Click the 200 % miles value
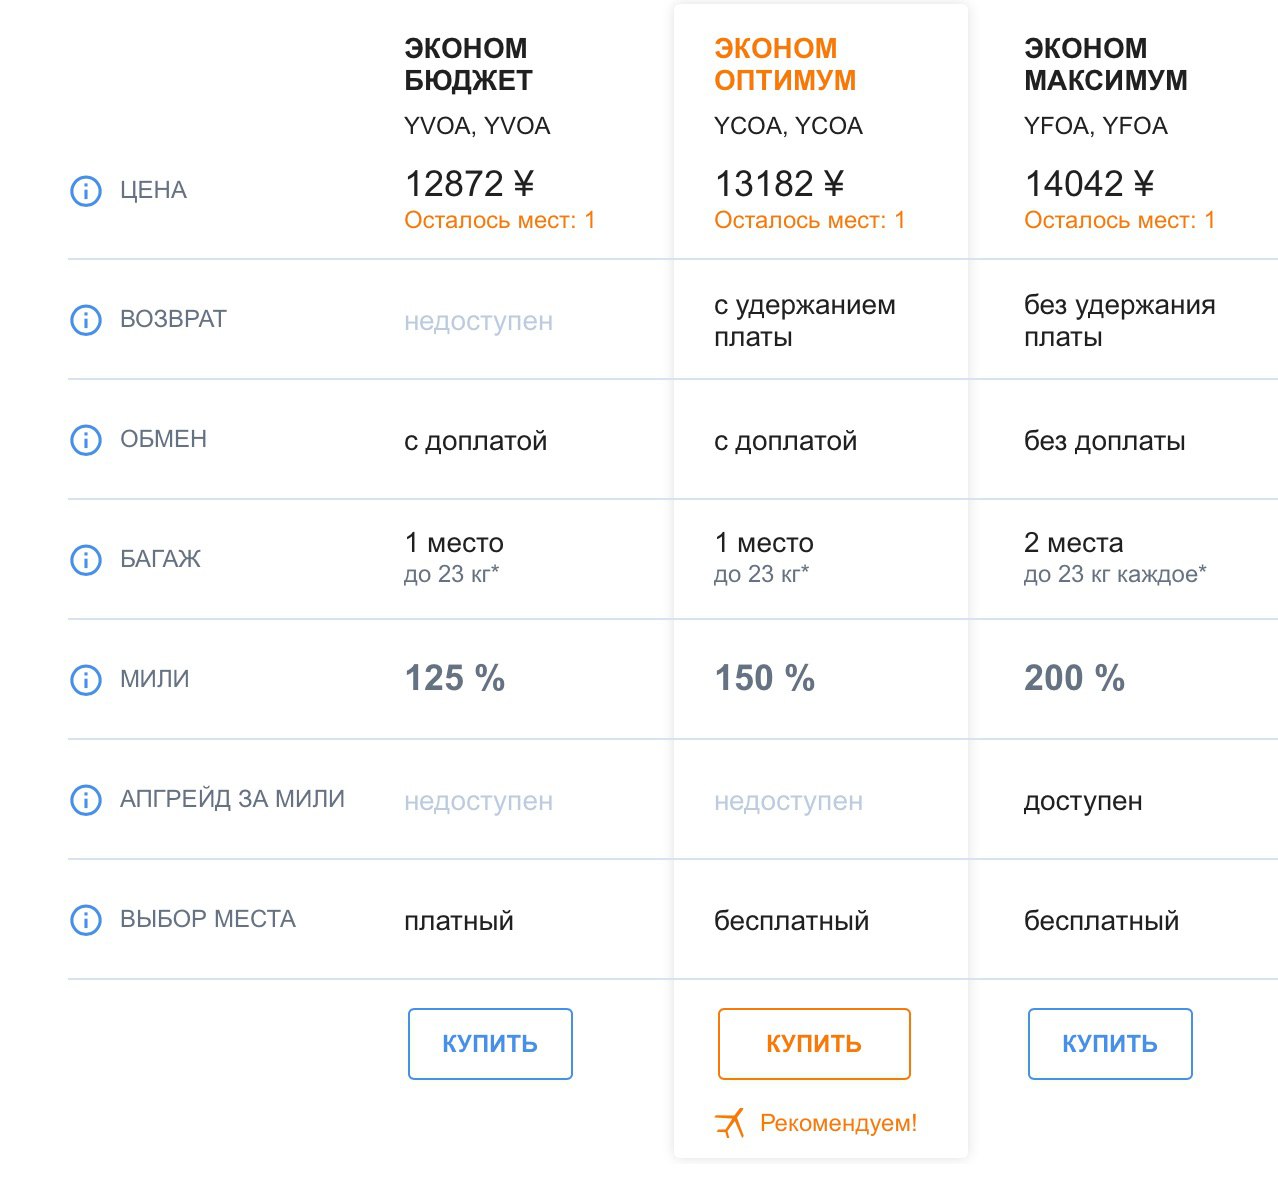 coord(1074,678)
